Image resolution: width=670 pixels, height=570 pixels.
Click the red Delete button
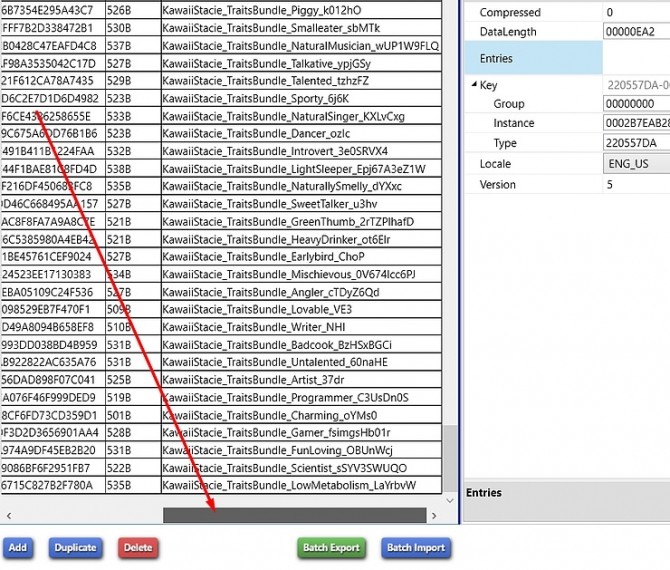(138, 547)
